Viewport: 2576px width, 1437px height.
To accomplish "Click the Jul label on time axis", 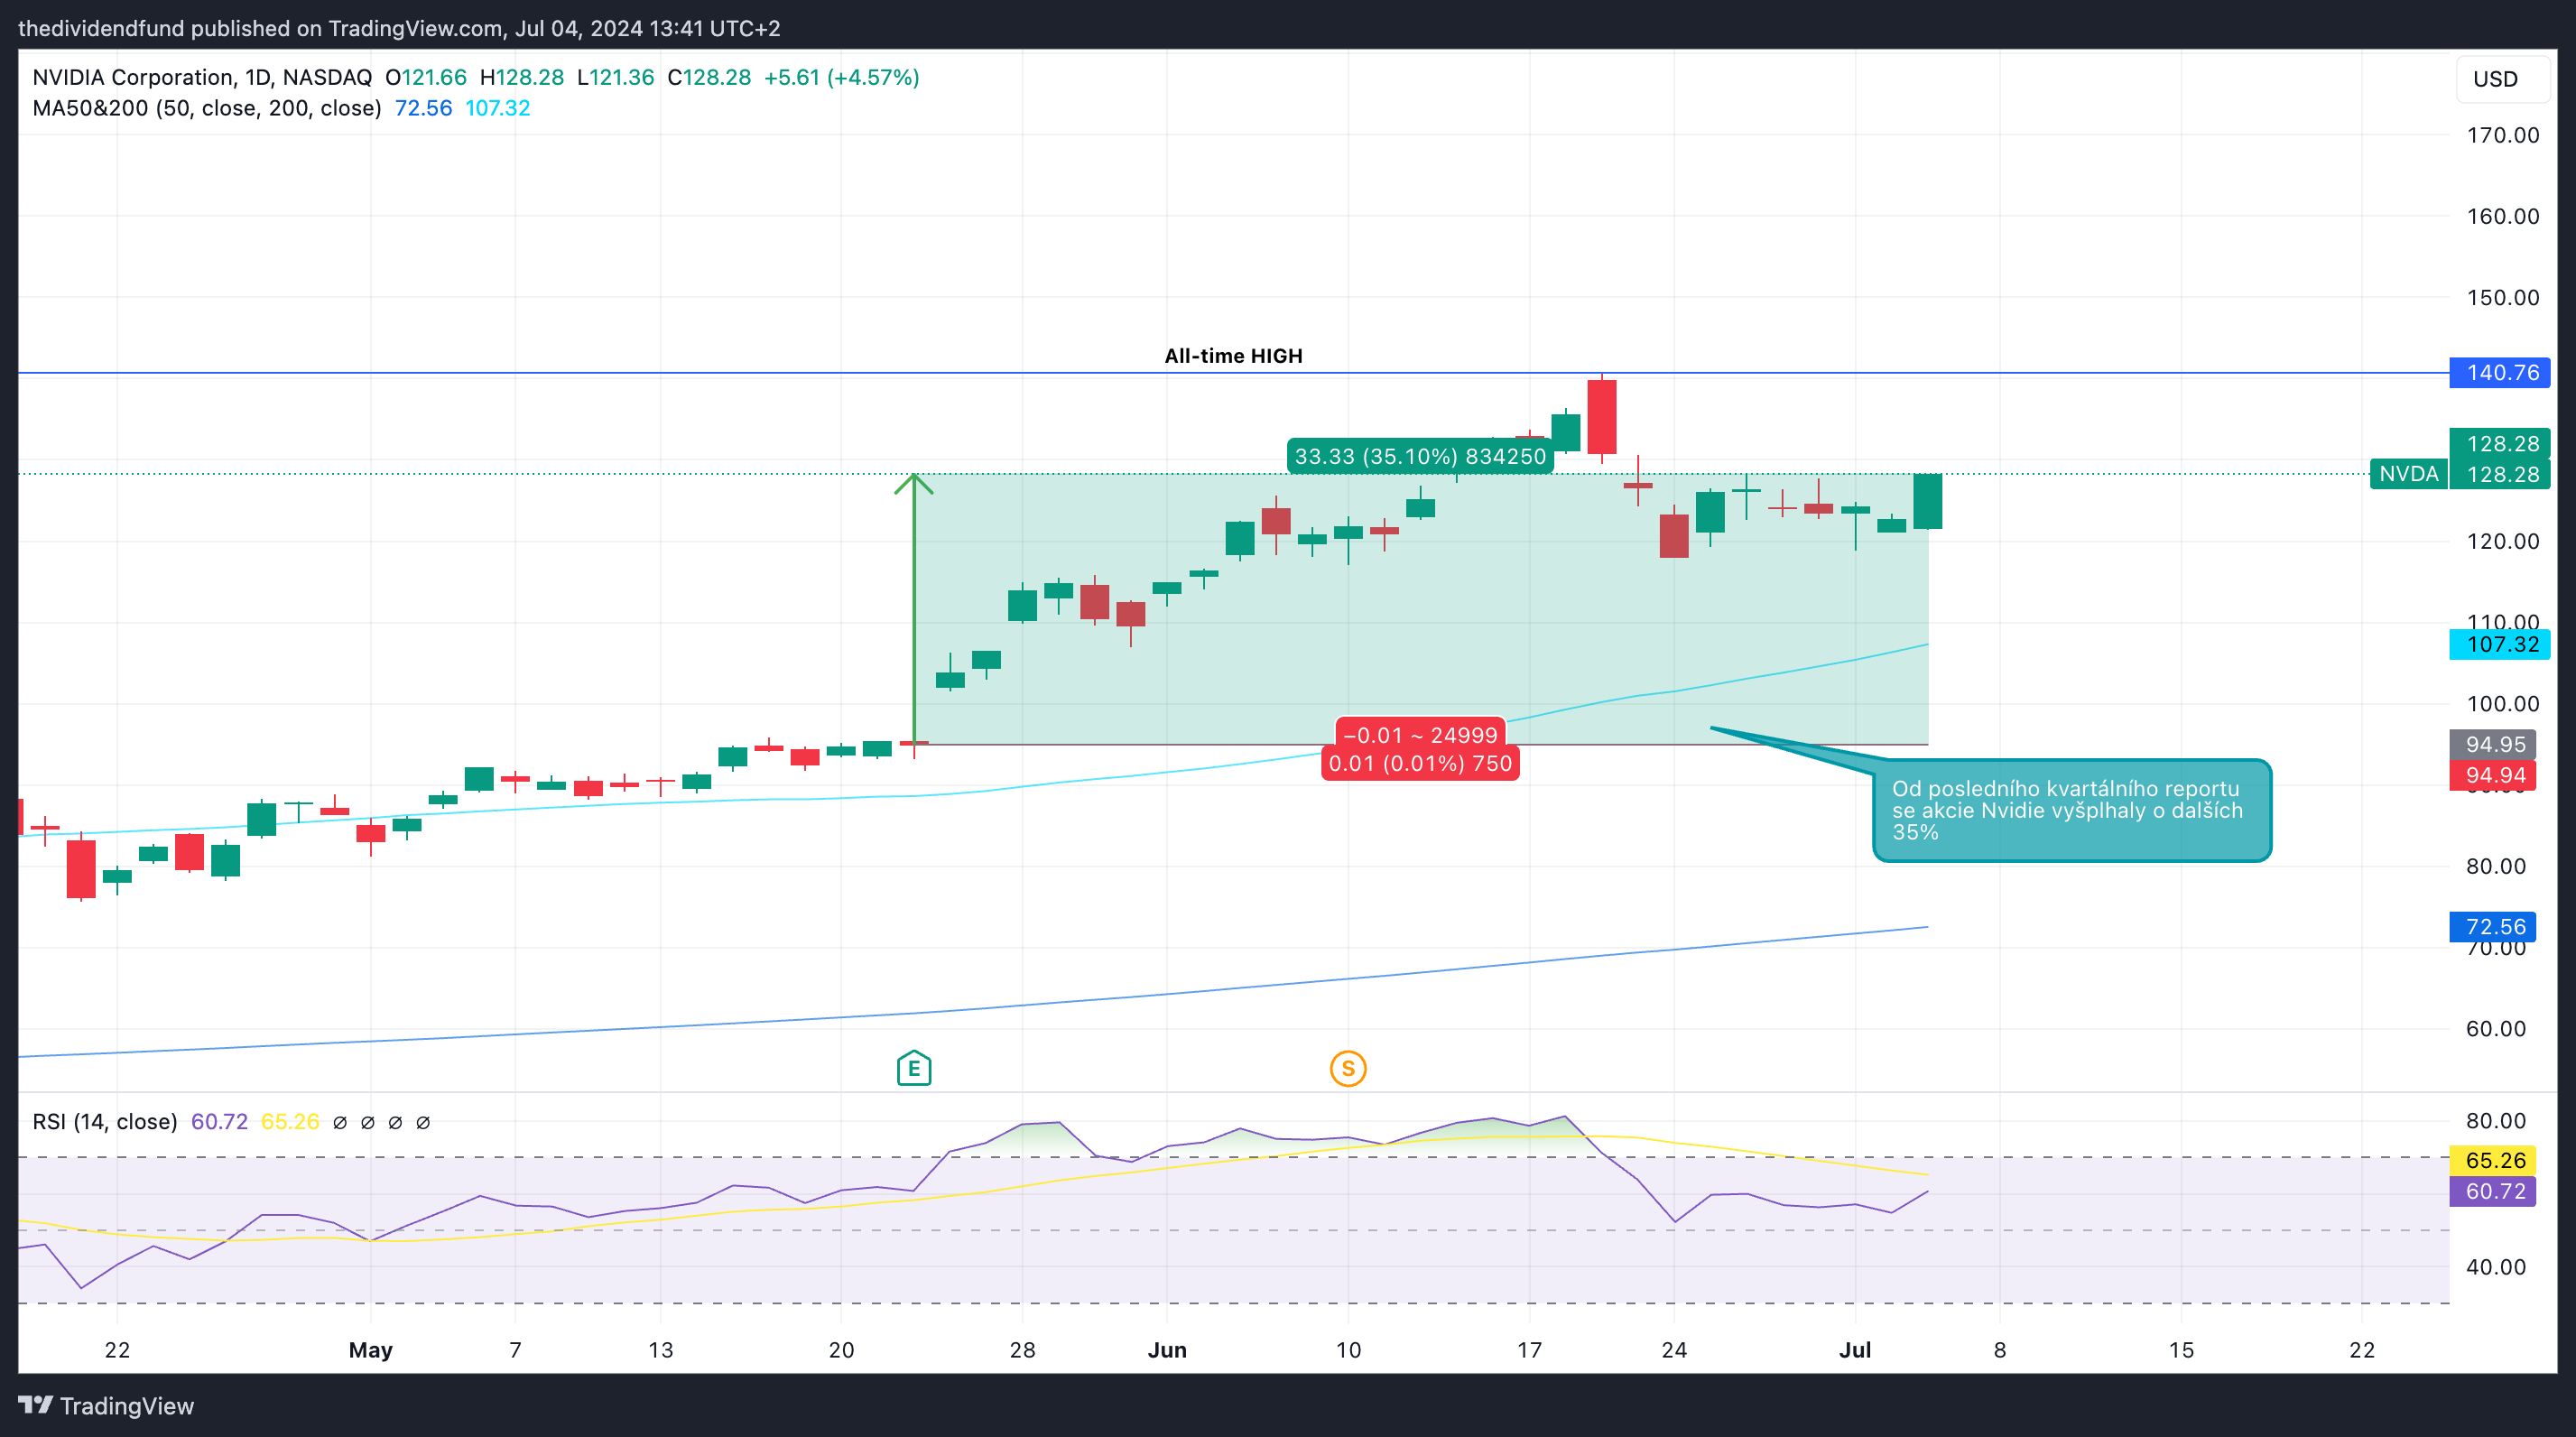I will pos(1855,1350).
